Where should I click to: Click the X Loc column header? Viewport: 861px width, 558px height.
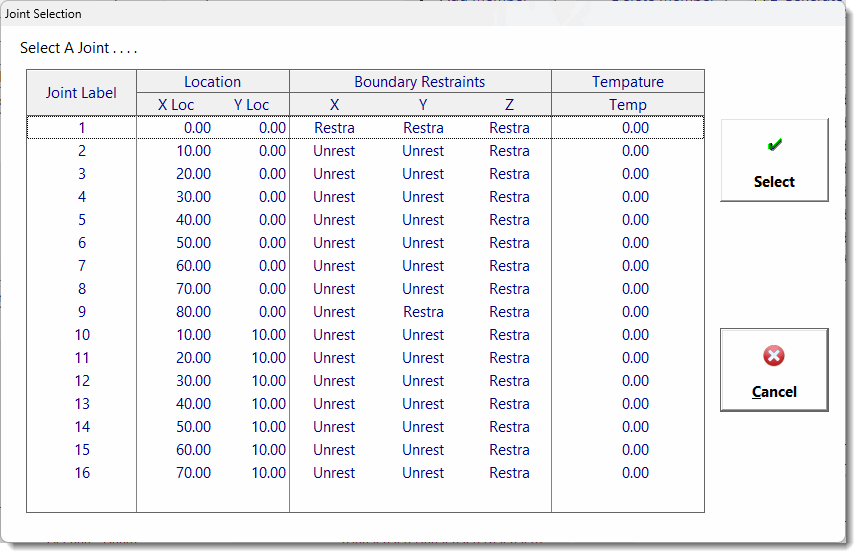click(x=176, y=105)
